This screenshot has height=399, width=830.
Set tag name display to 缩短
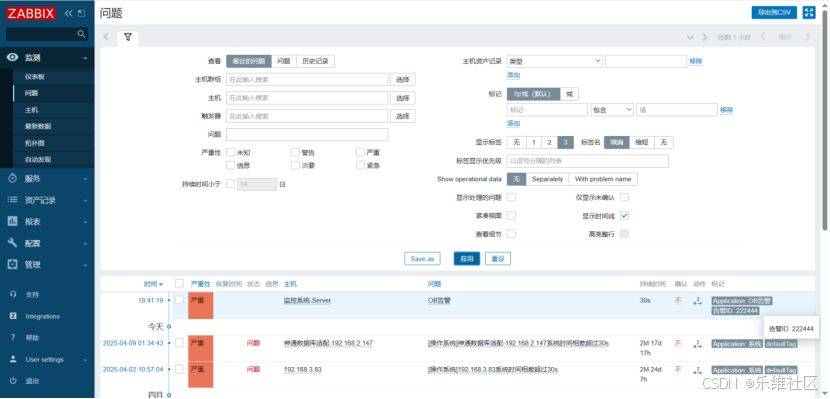[642, 142]
